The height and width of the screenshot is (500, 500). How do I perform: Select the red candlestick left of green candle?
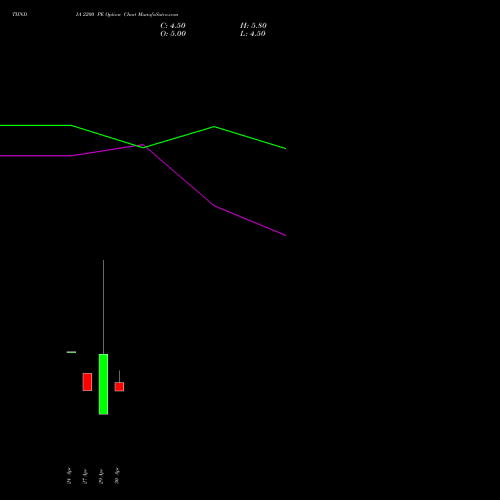point(87,382)
